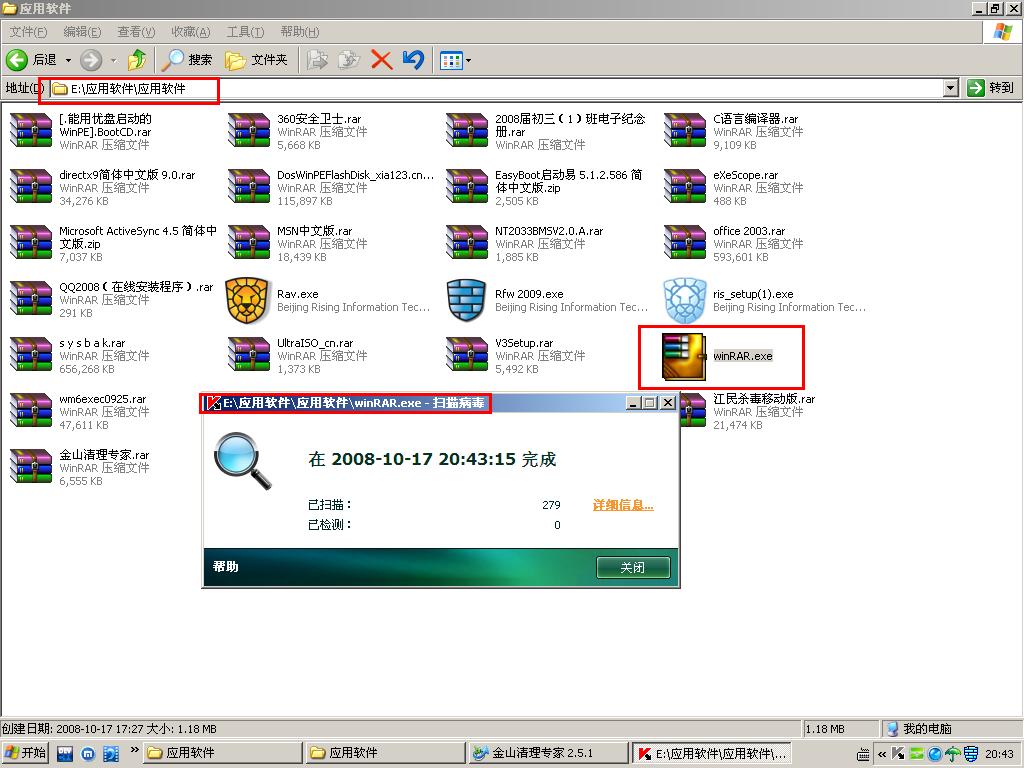Viewport: 1024px width, 768px height.
Task: Select the office 2003.rar archive icon
Action: coord(685,242)
